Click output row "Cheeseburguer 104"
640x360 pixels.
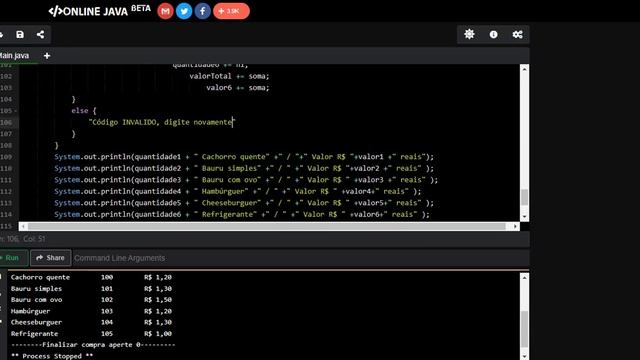coord(91,322)
